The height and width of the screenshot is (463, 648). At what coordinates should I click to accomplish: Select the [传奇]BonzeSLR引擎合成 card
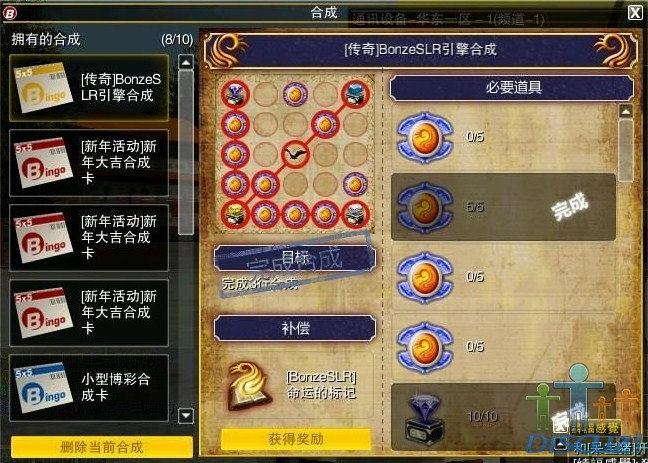coord(89,88)
